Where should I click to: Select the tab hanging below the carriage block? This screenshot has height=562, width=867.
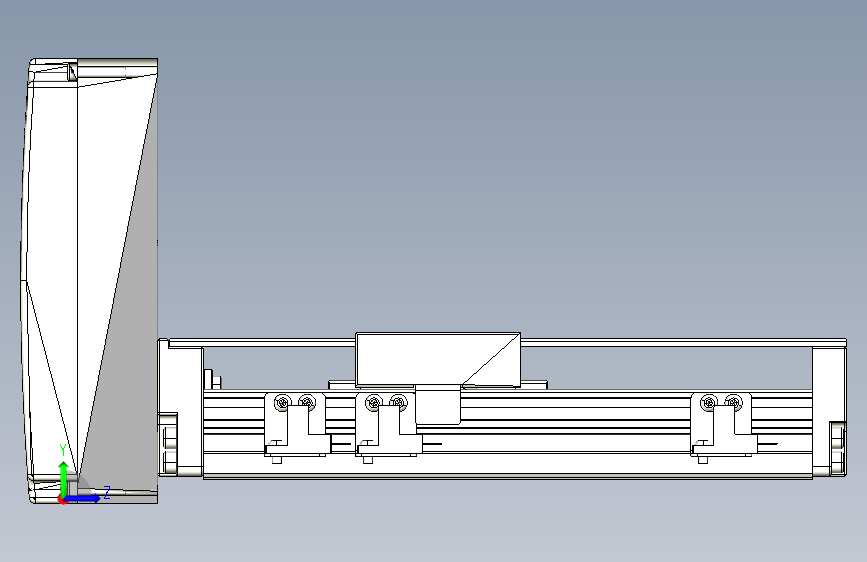click(438, 405)
